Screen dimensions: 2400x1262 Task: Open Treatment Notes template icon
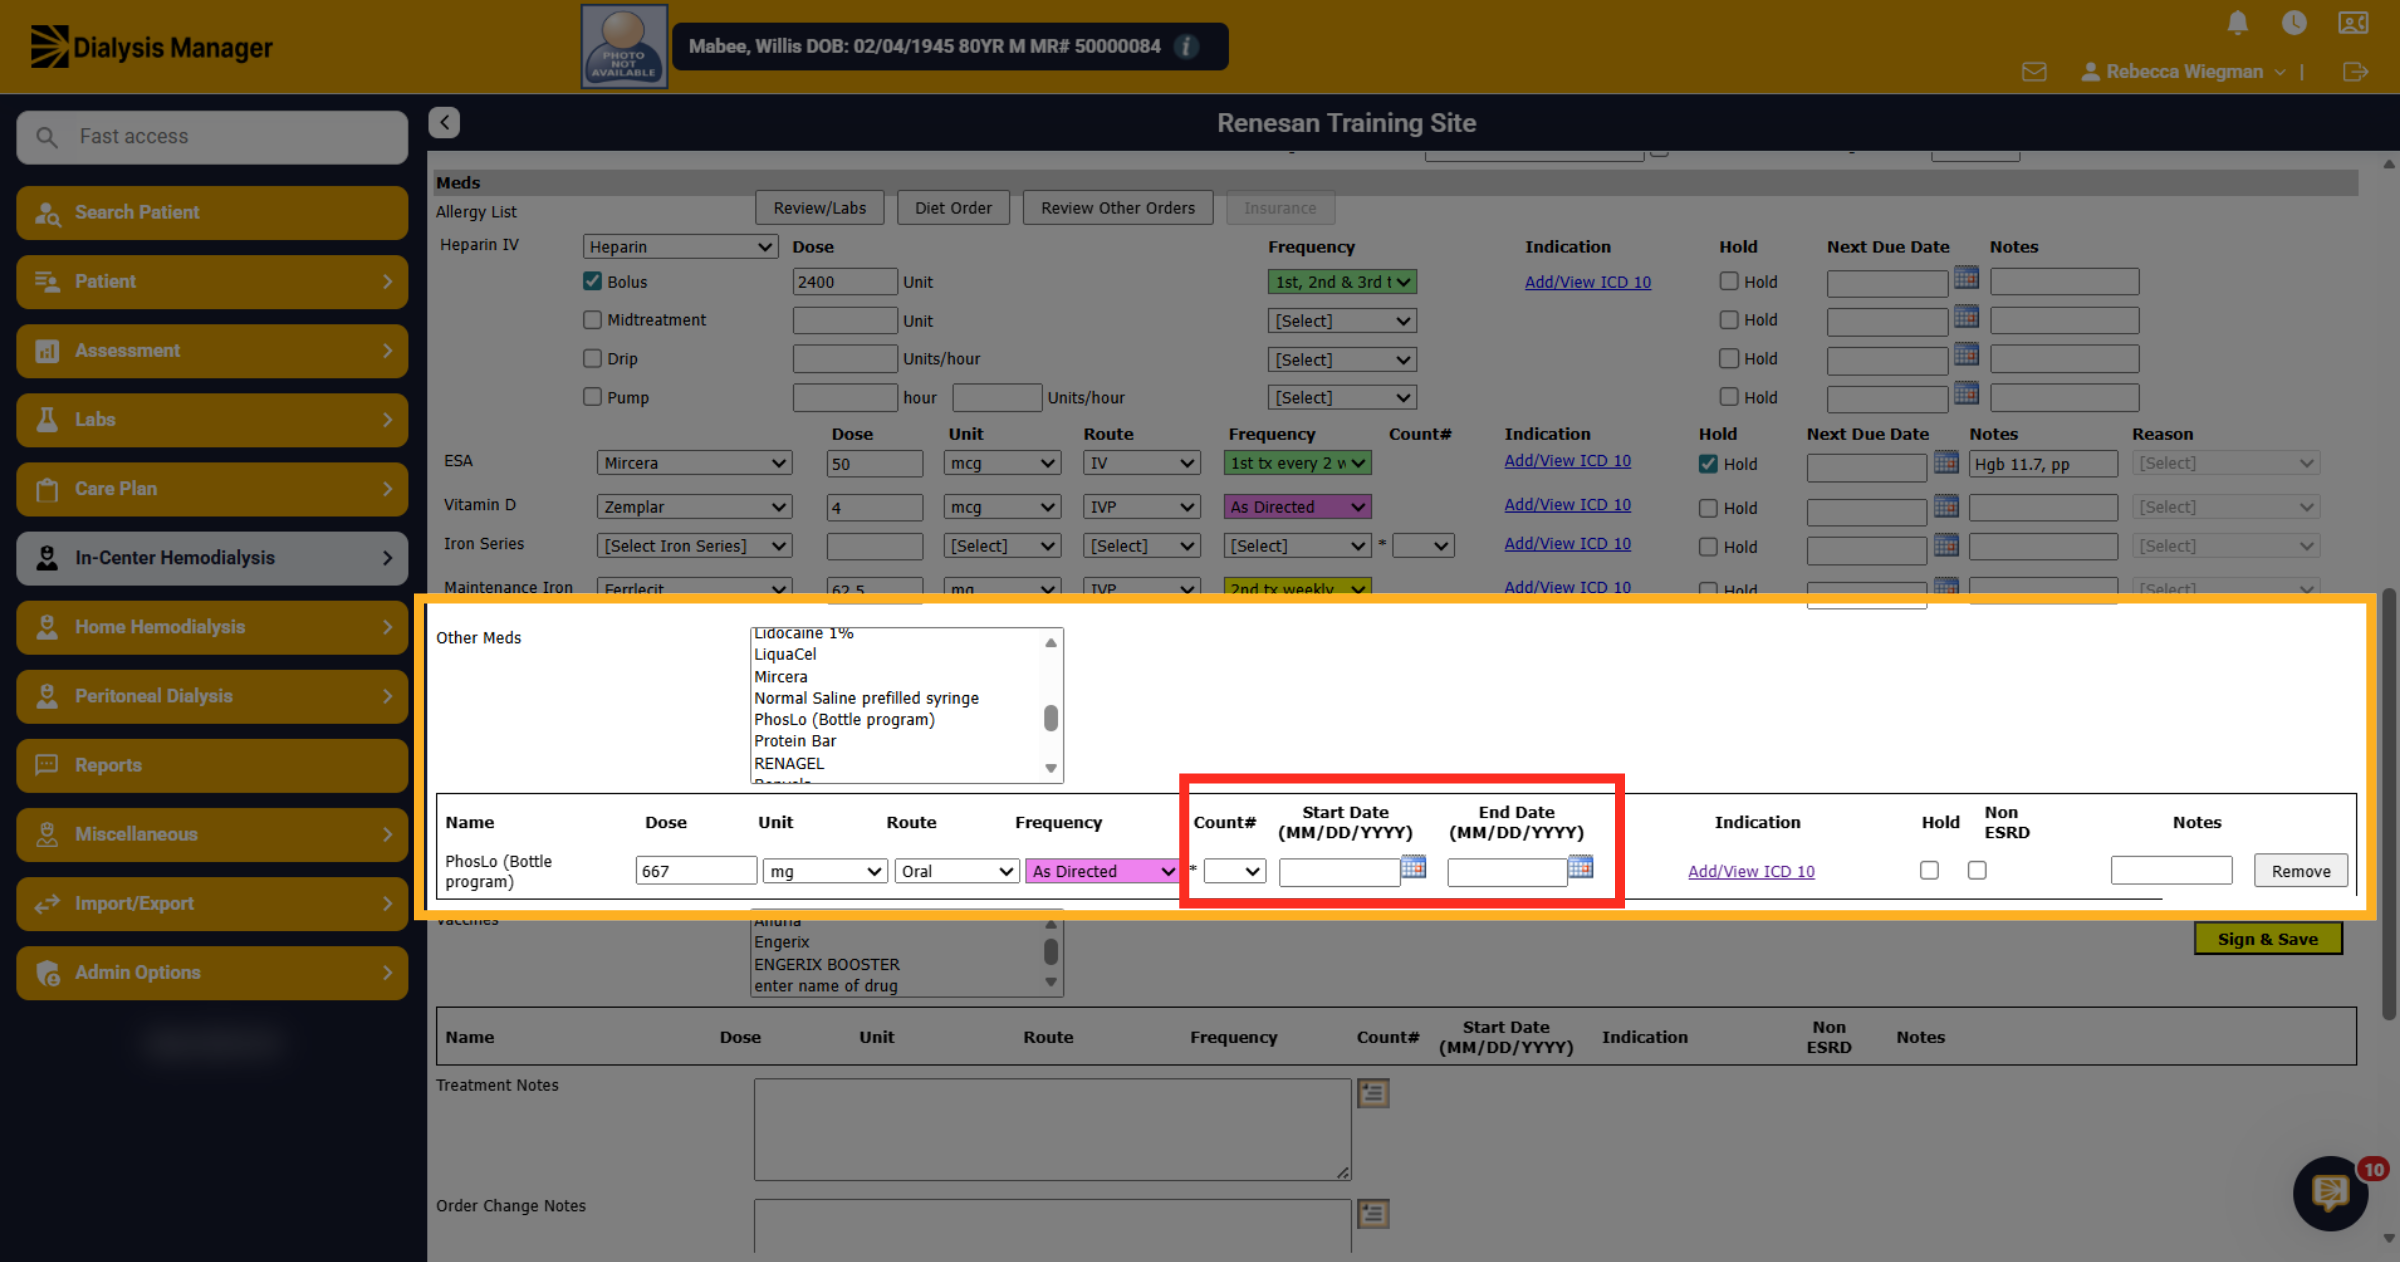point(1373,1093)
